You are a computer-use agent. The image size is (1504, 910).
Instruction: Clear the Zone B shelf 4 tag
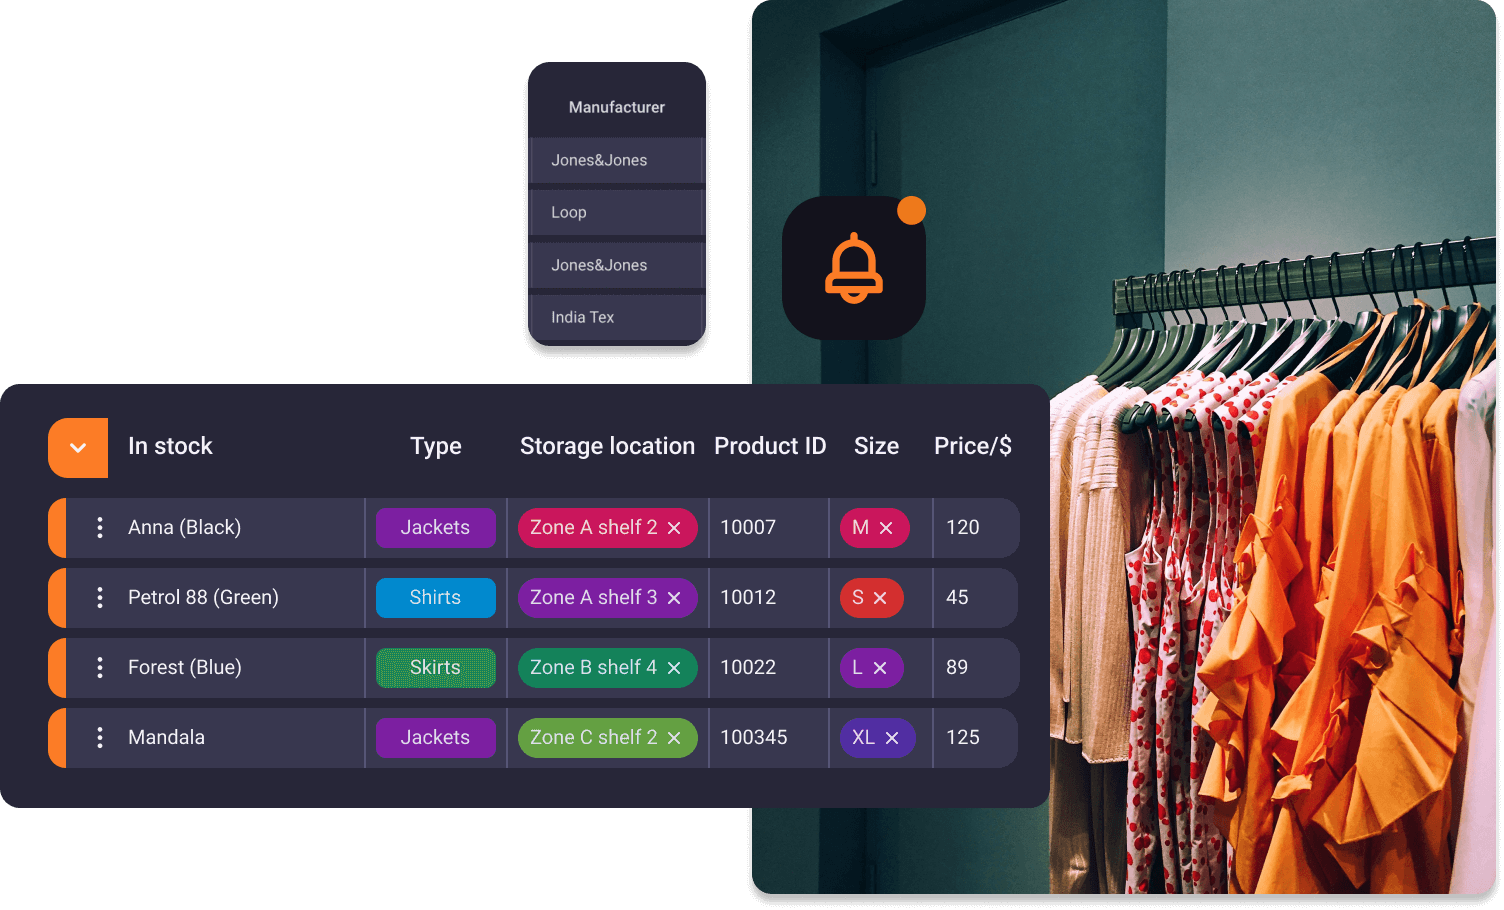[x=674, y=668]
